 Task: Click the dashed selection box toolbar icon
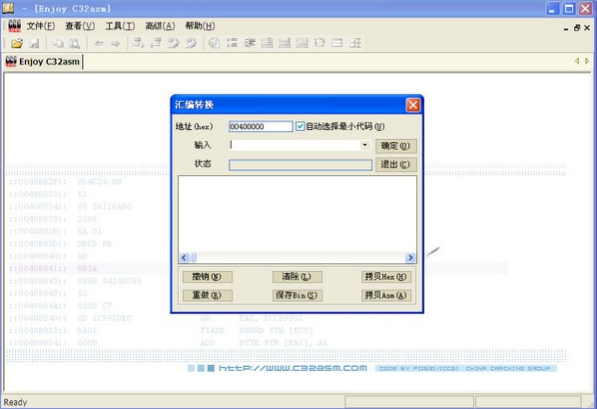320,43
